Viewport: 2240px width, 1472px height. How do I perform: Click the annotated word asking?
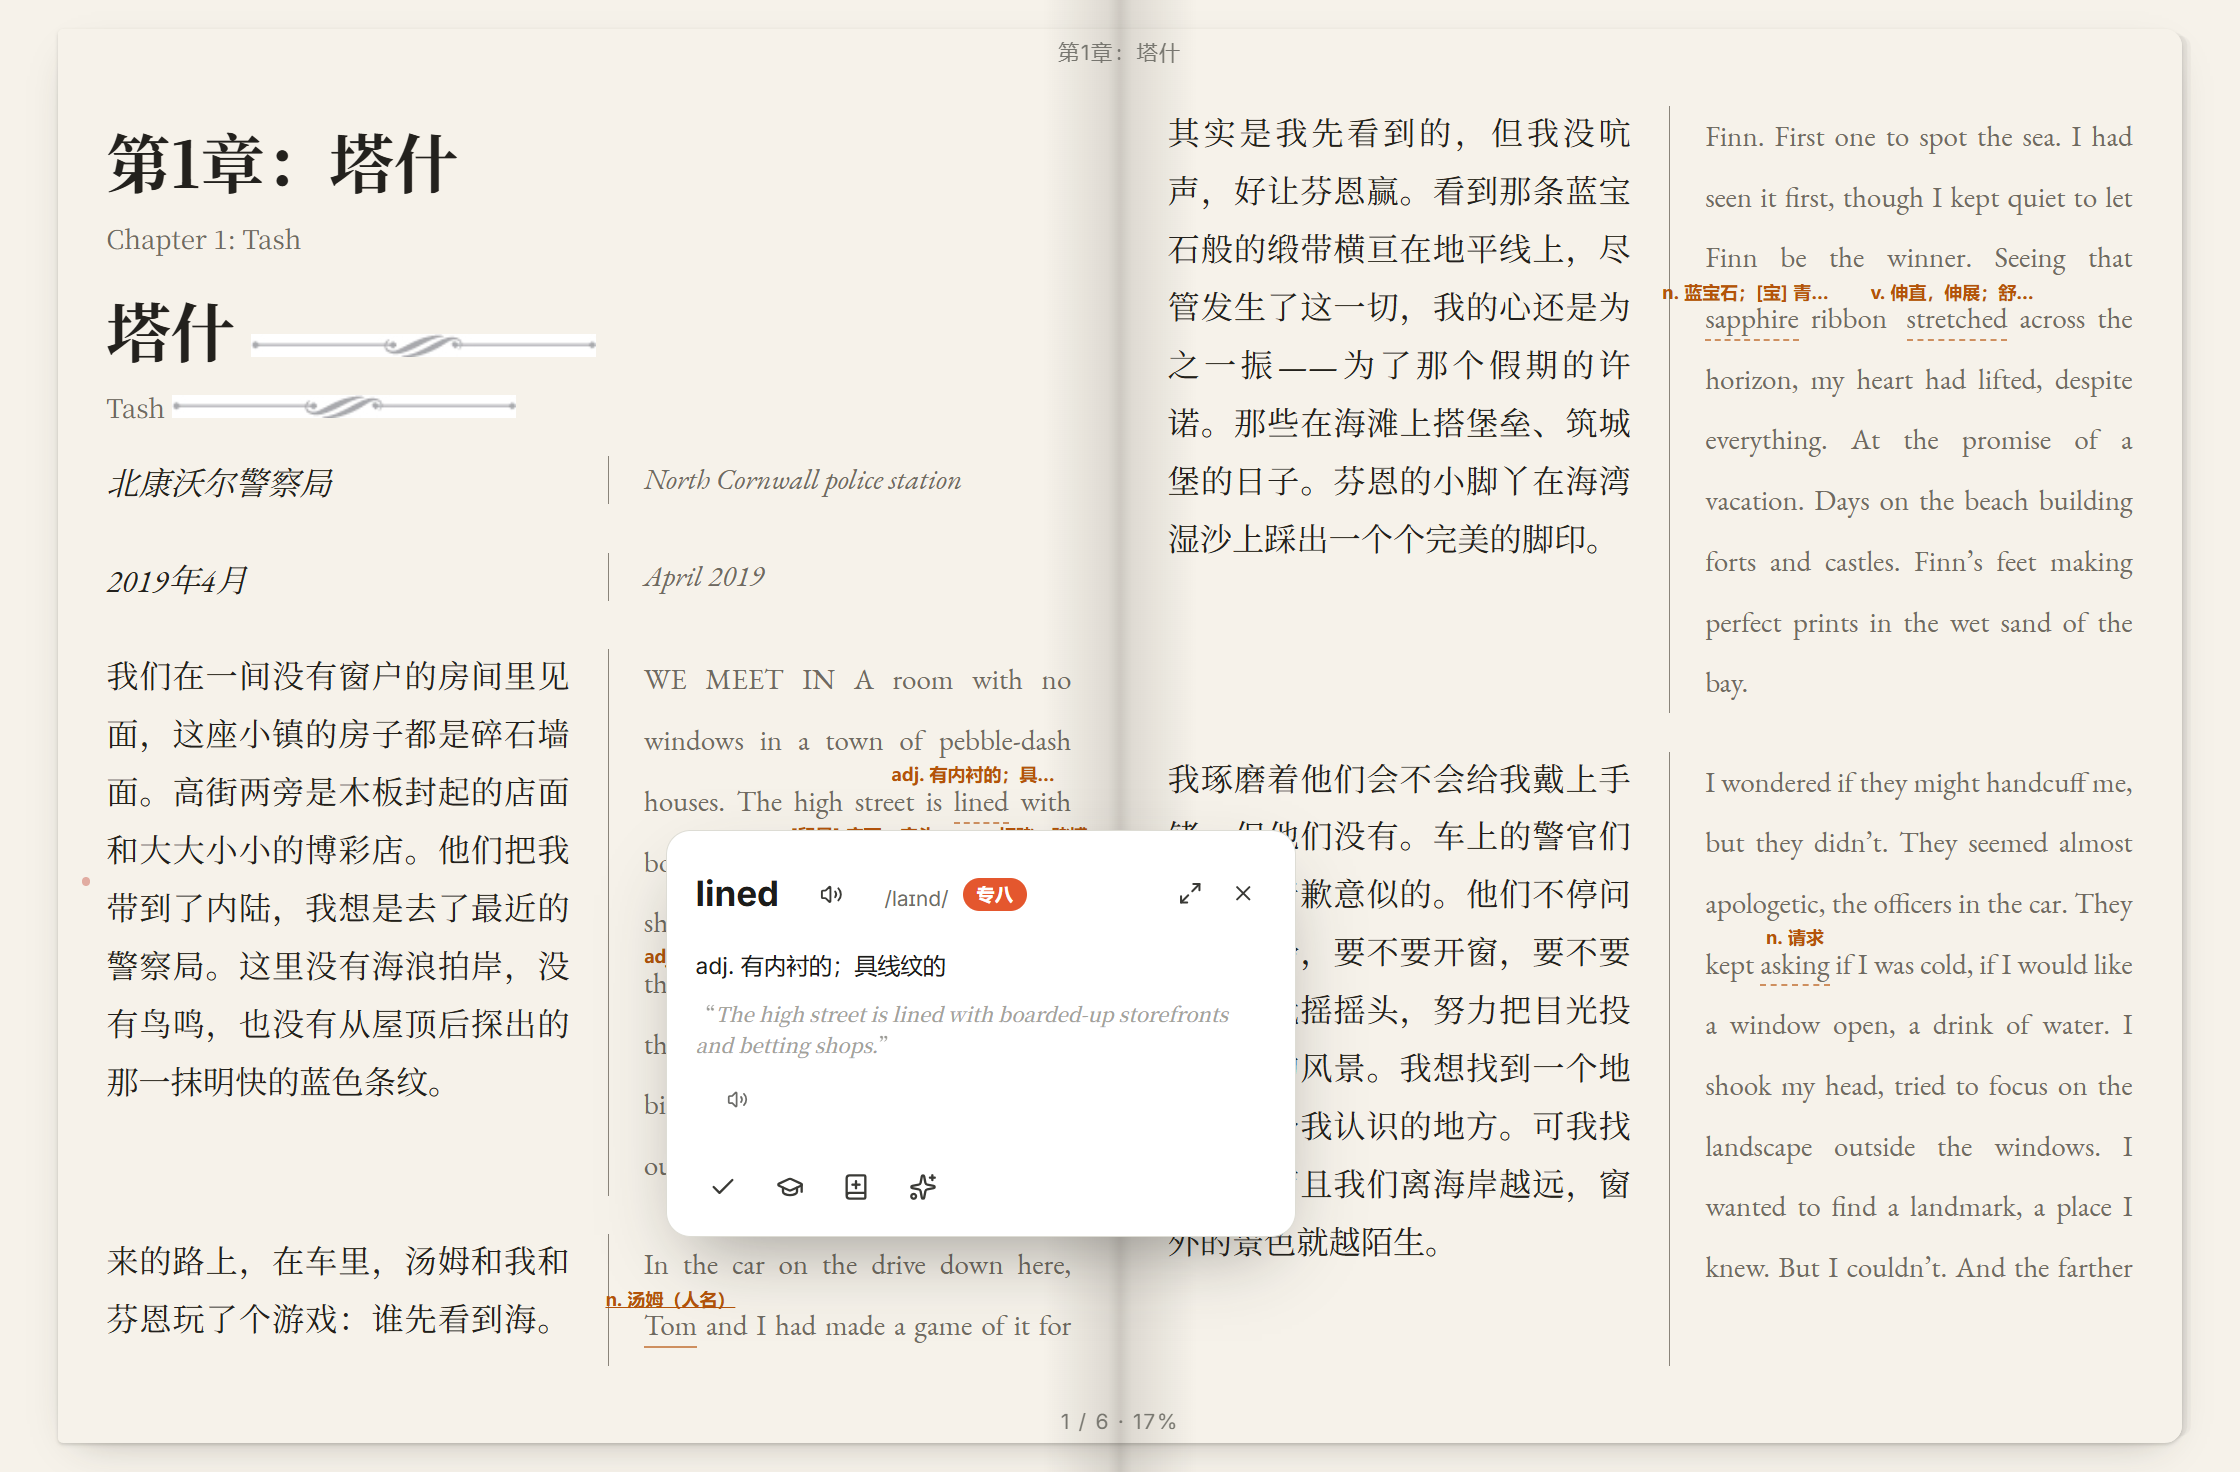tap(1795, 965)
